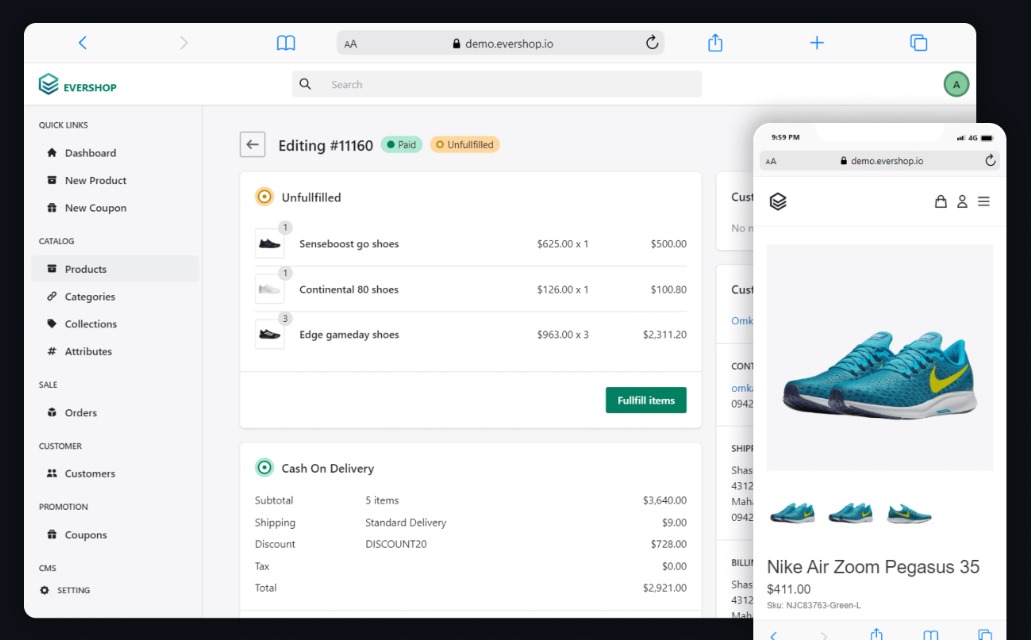The image size is (1031, 640).
Task: Tap the AA text size control in tablet address bar
Action: (x=350, y=44)
